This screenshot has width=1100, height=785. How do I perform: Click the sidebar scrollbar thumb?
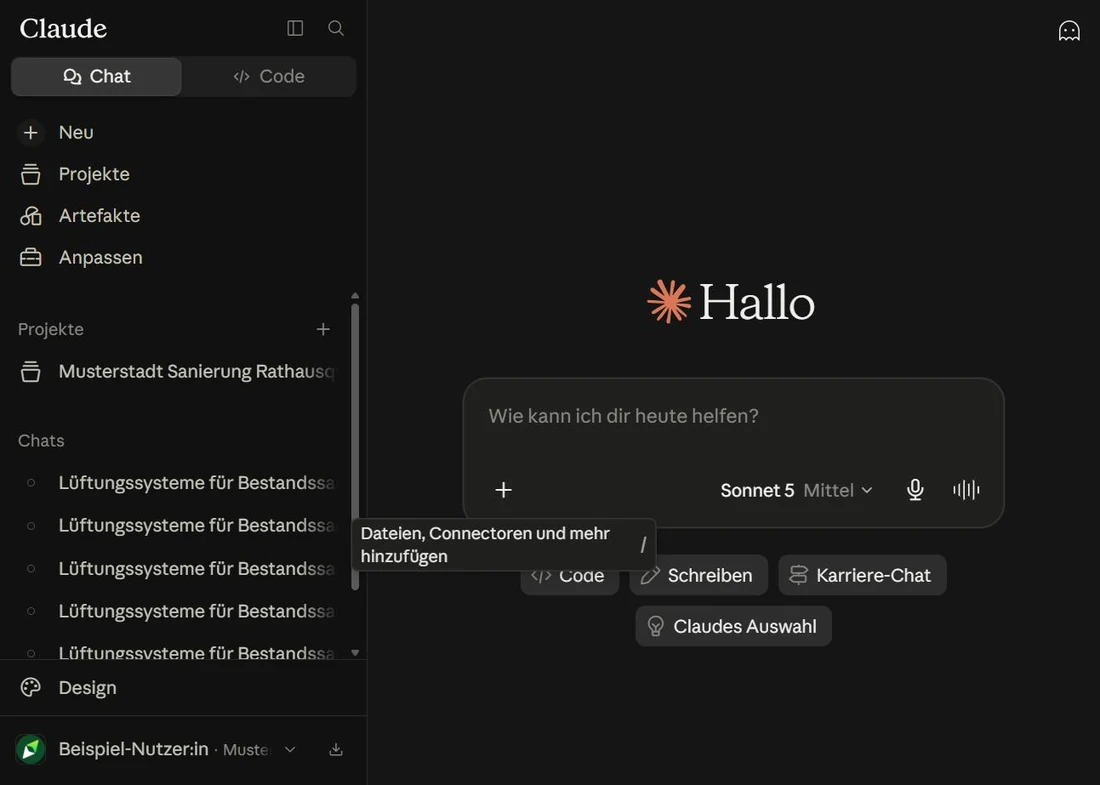(x=355, y=446)
